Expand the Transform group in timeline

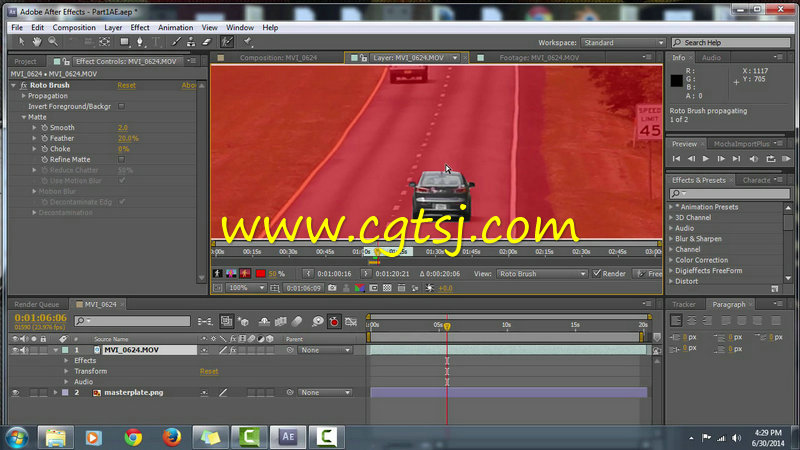66,371
